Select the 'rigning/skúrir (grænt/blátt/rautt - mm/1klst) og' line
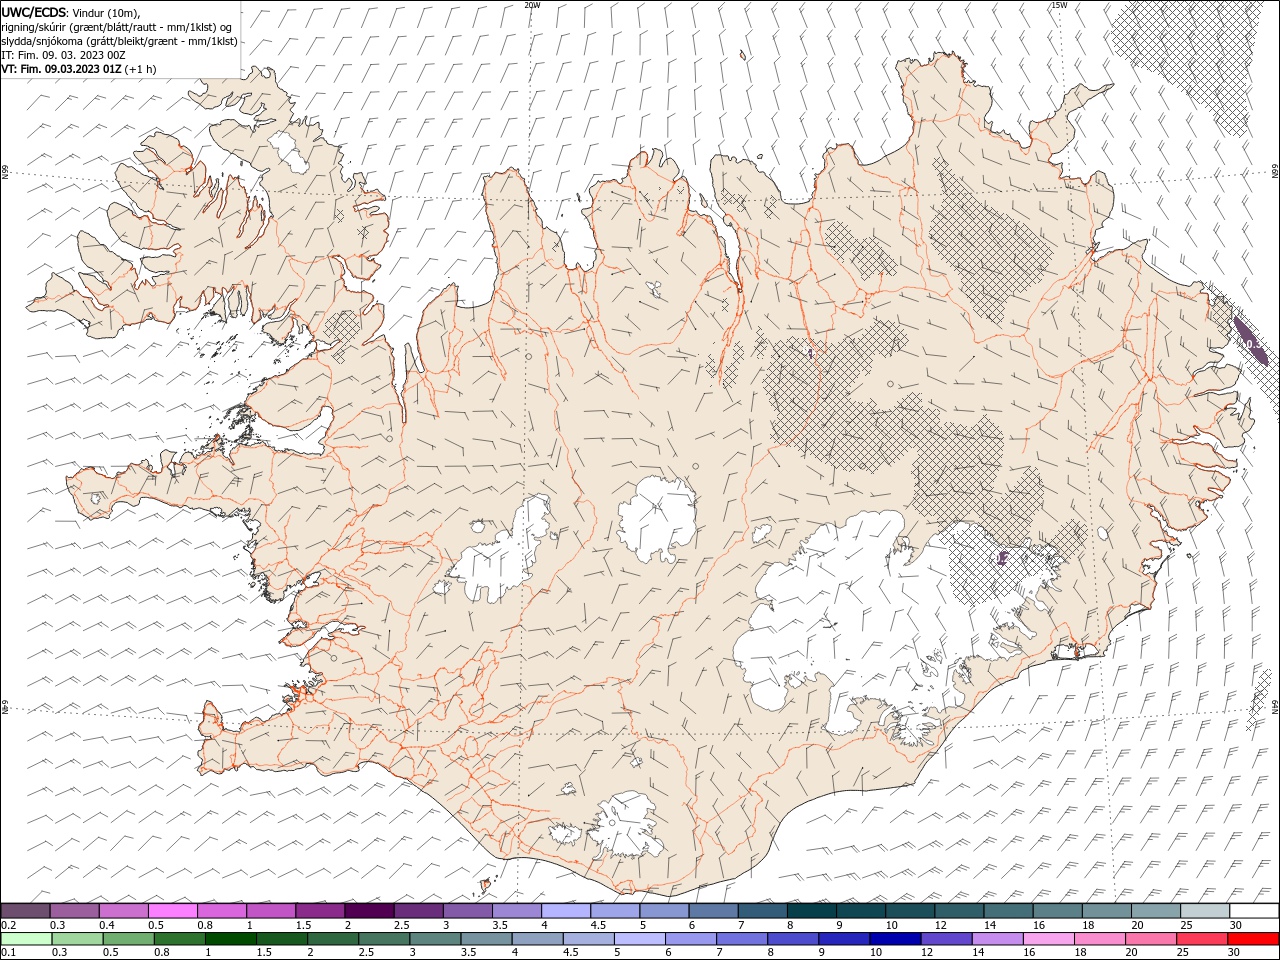 point(117,27)
